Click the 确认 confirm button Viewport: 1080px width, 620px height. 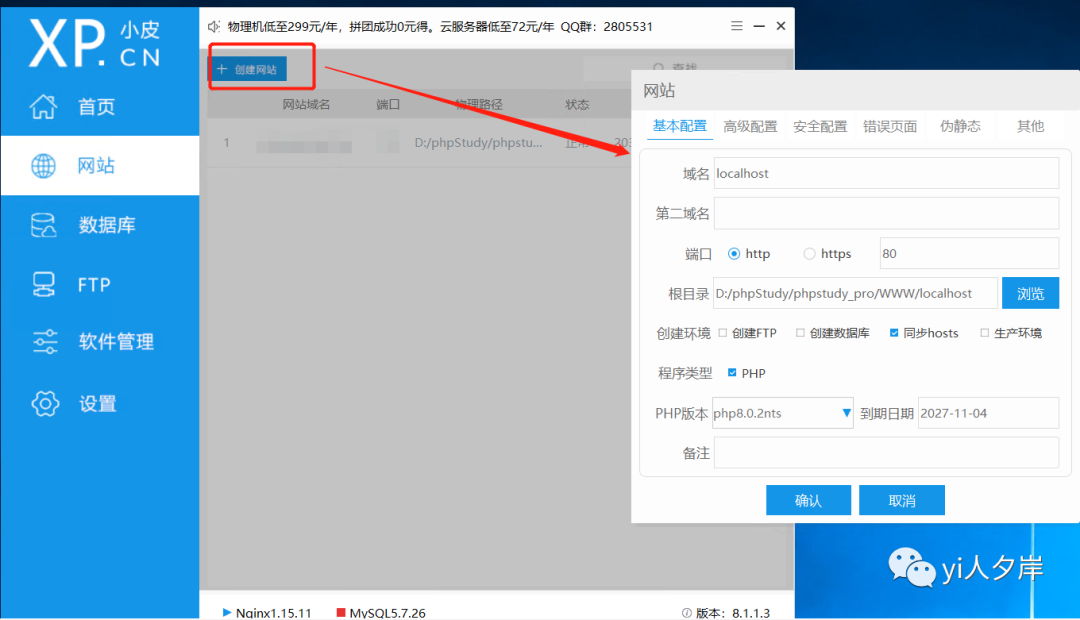[x=809, y=500]
